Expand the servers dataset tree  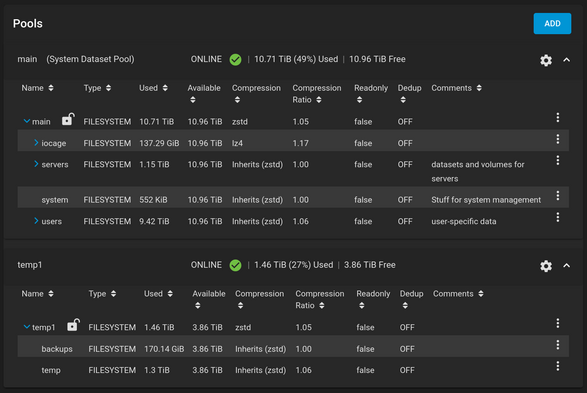pyautogui.click(x=36, y=164)
